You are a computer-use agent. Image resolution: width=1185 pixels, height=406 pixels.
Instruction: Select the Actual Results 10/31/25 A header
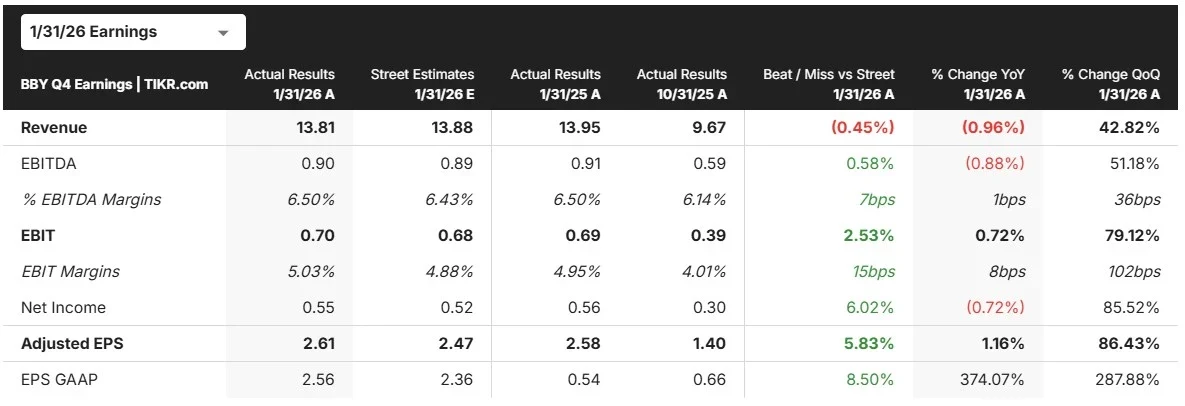coord(681,84)
